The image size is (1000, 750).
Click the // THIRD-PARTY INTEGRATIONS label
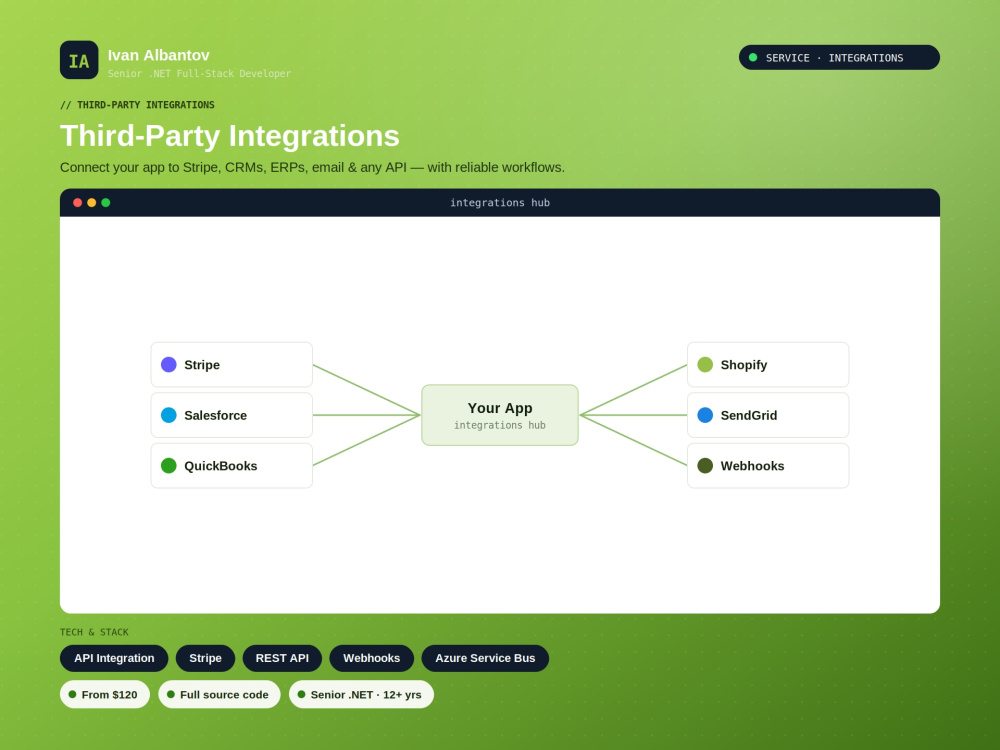click(137, 105)
